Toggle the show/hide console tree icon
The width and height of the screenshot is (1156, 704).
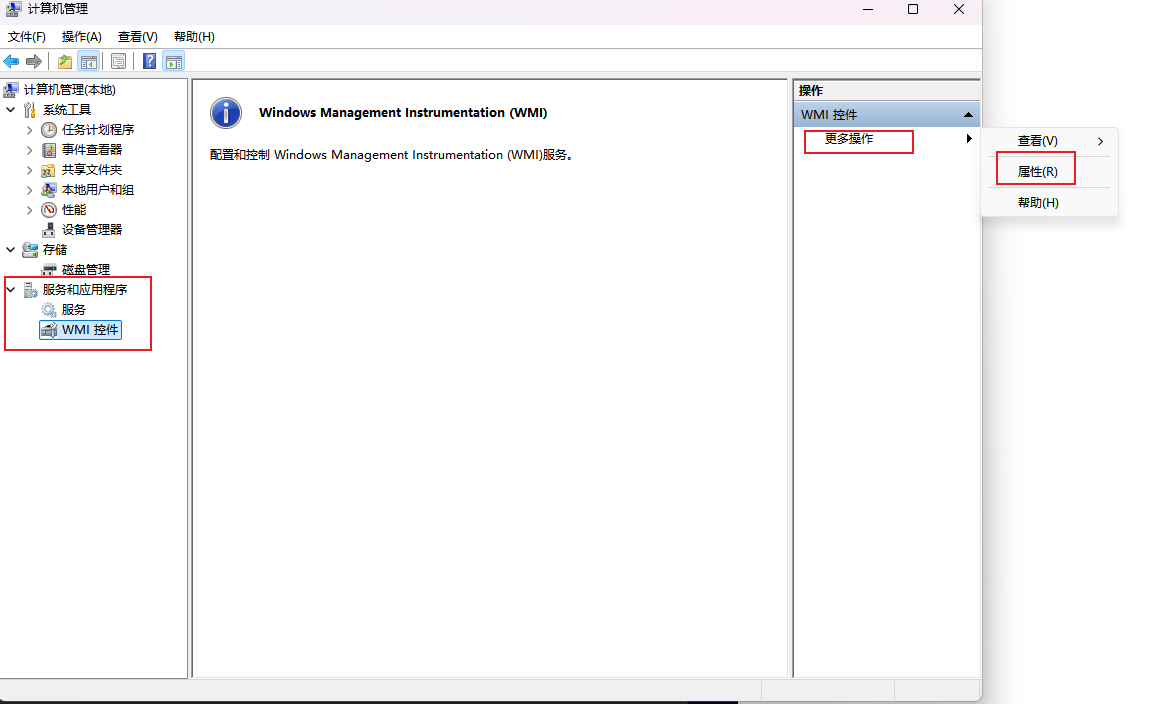coord(88,61)
